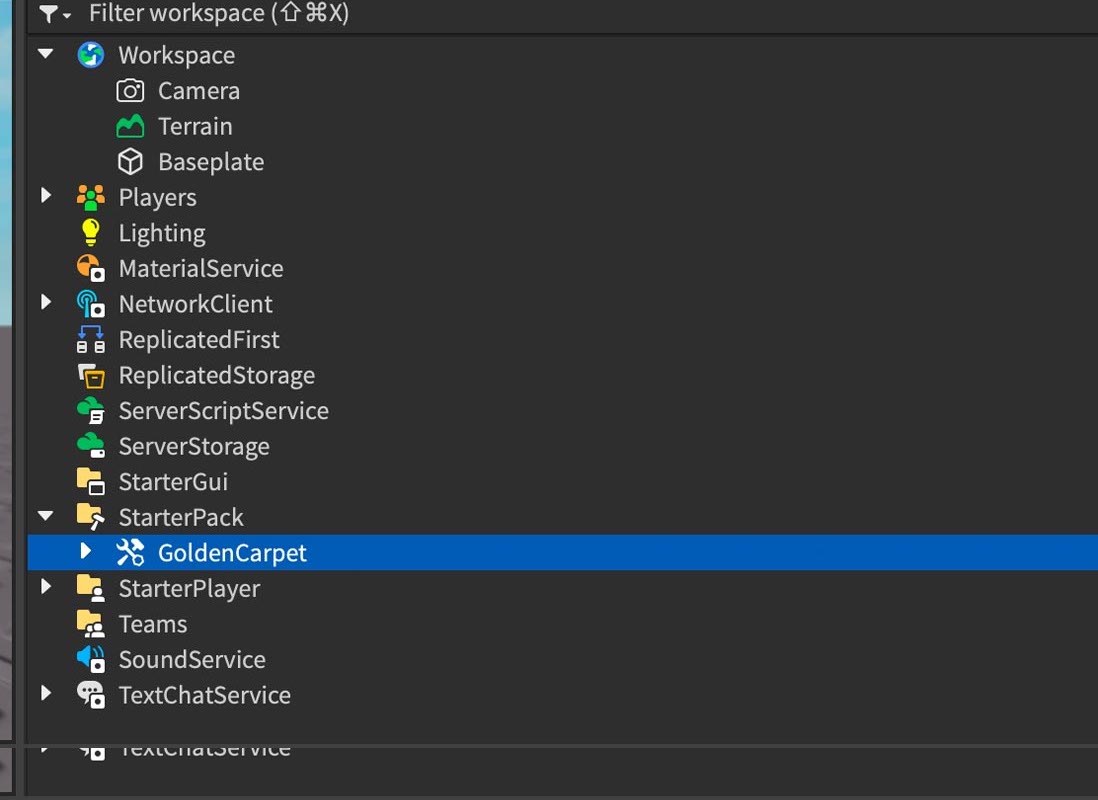Select the Teams service item

tap(153, 624)
